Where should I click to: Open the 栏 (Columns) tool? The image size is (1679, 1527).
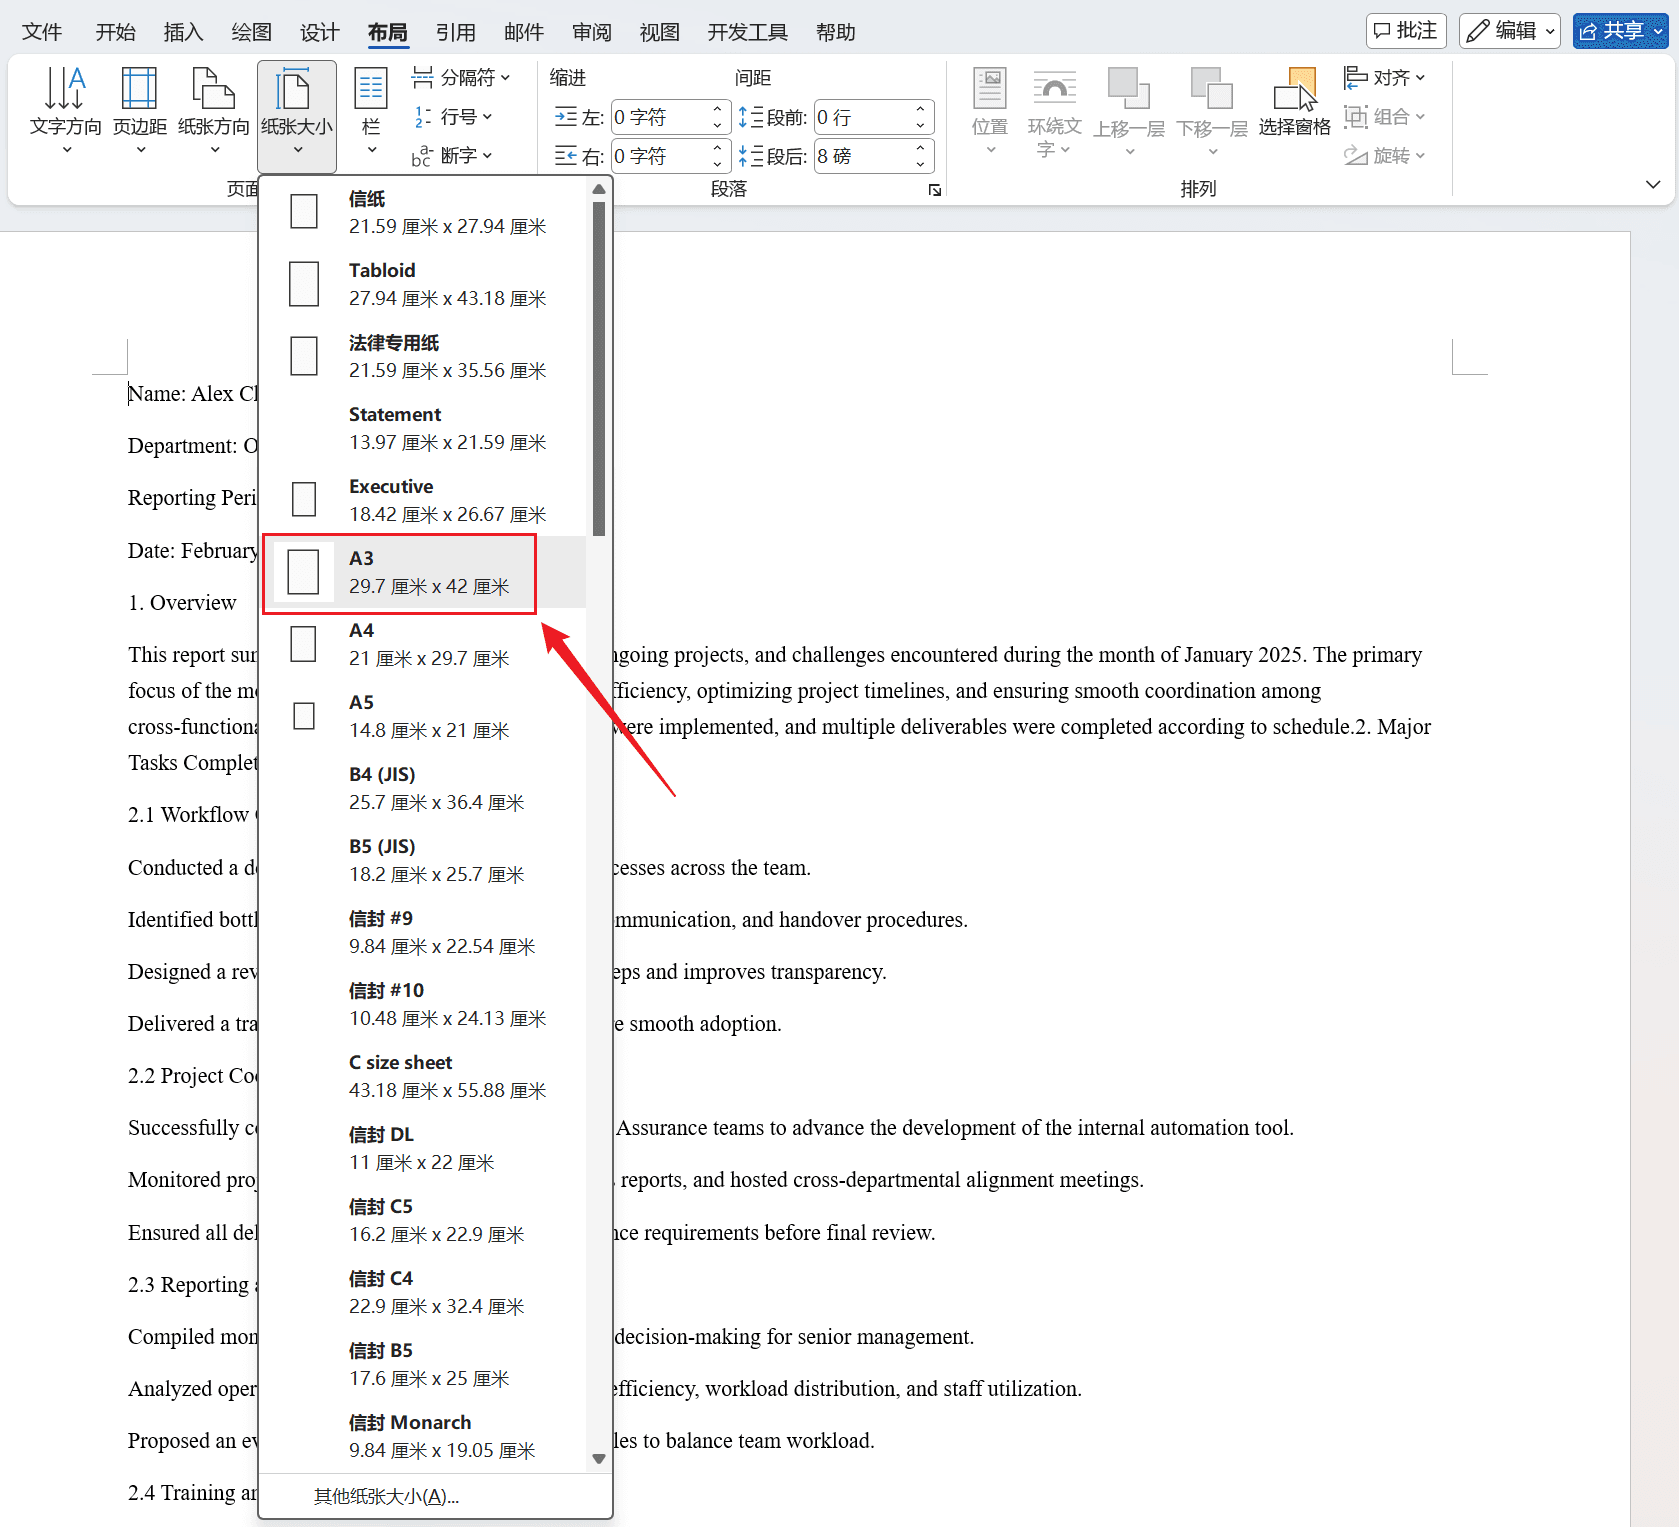pyautogui.click(x=370, y=105)
